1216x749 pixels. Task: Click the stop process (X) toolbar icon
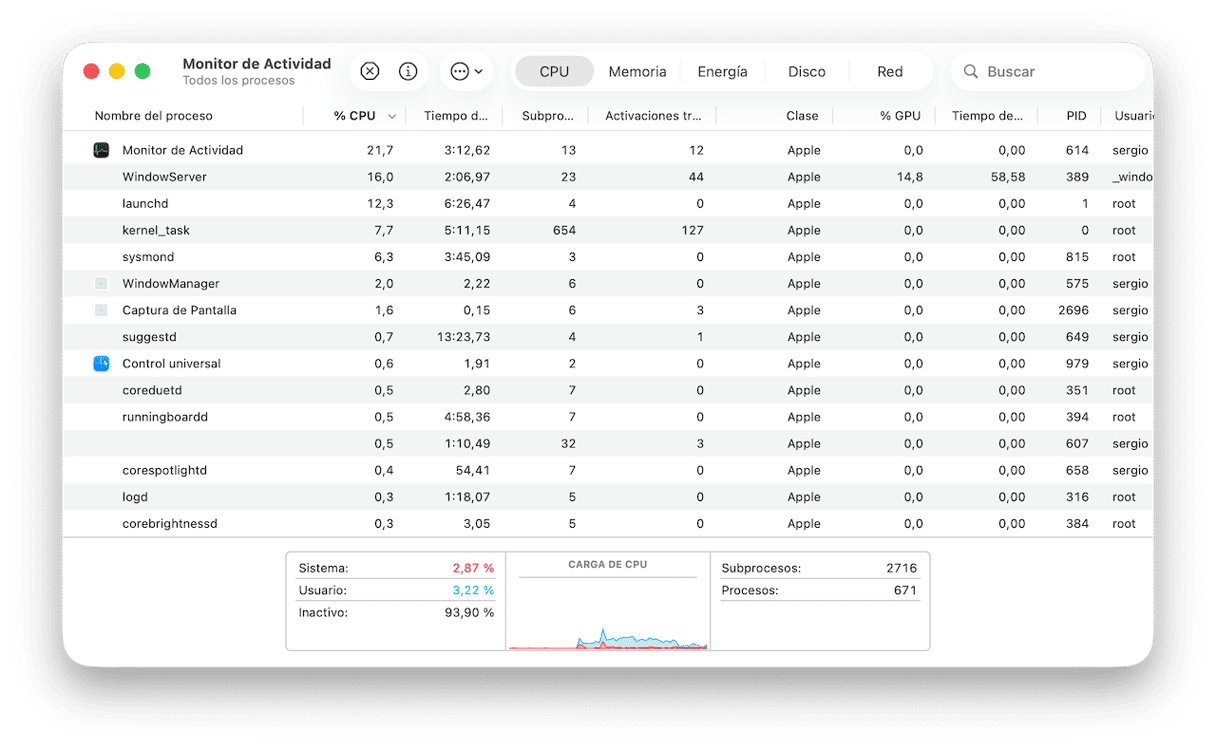click(370, 71)
